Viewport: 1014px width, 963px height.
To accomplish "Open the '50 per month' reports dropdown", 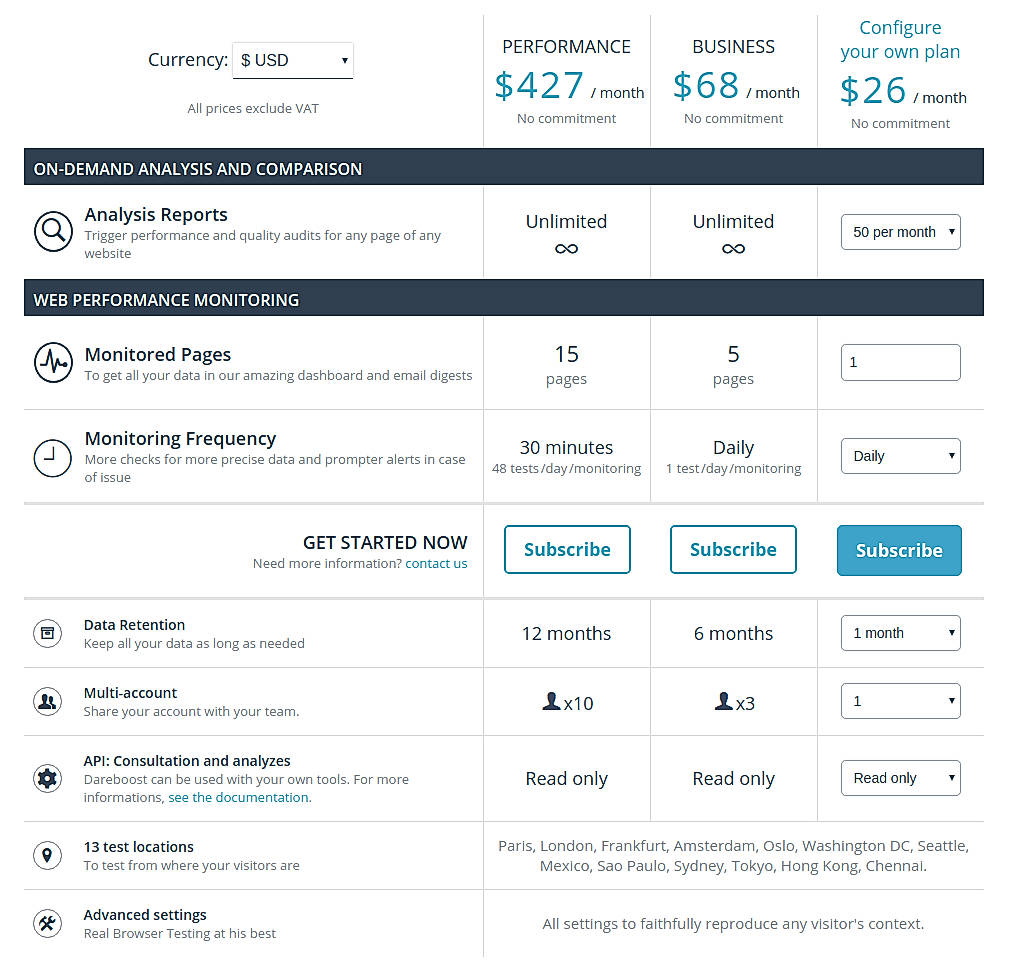I will [899, 231].
